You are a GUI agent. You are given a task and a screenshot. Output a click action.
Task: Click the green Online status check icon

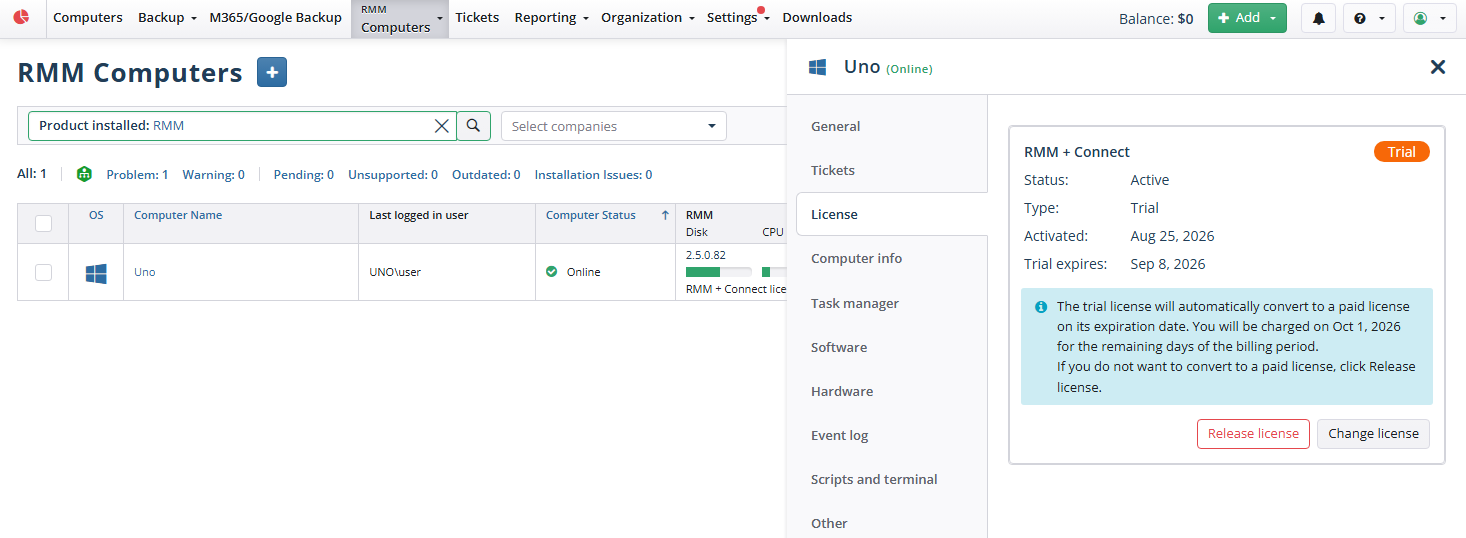tap(552, 272)
